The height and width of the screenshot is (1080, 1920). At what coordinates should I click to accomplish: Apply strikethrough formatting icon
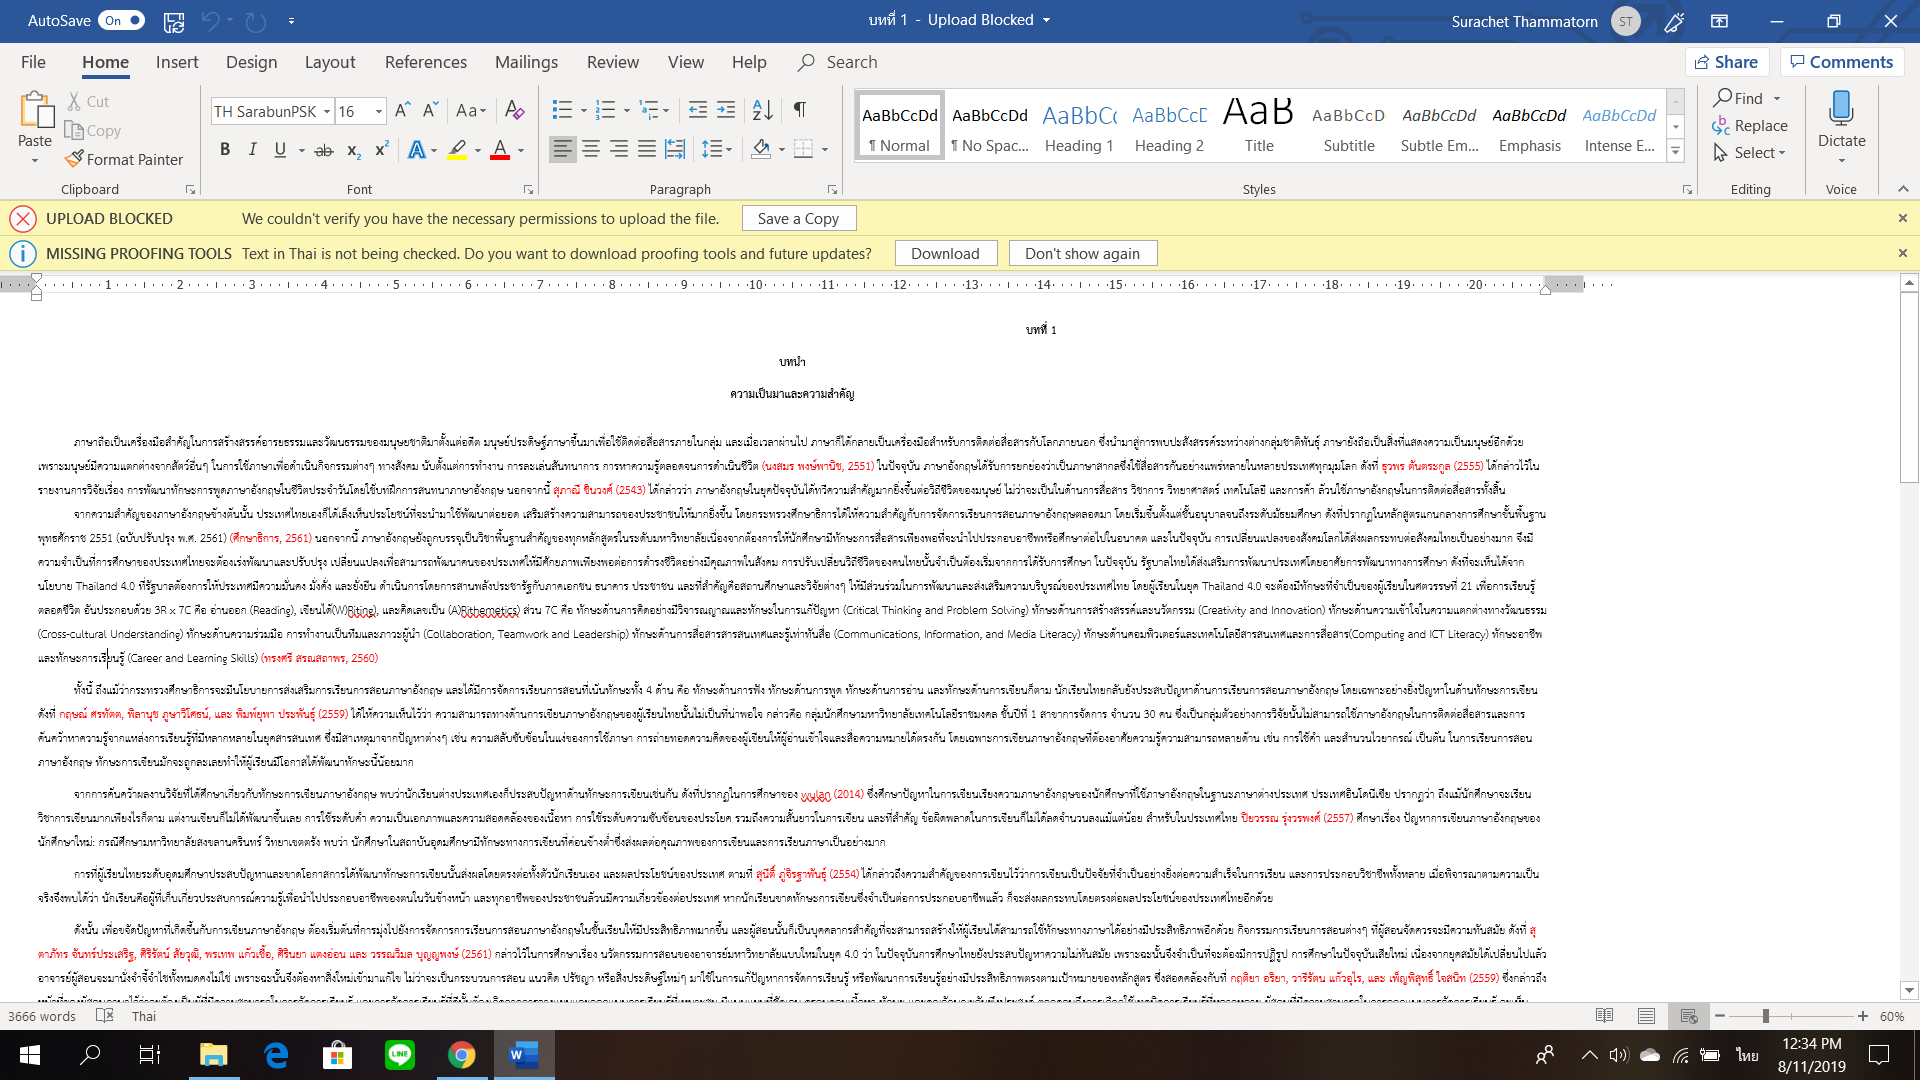[323, 150]
